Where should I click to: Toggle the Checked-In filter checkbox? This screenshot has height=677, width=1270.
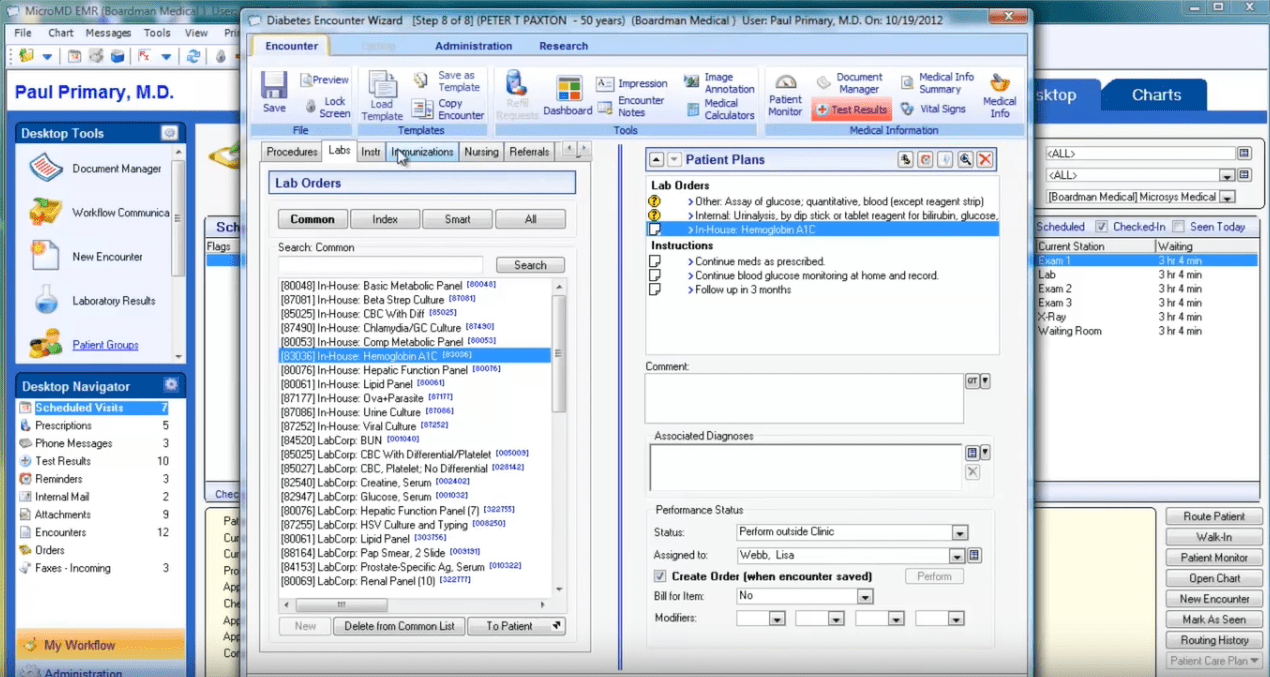[1101, 227]
